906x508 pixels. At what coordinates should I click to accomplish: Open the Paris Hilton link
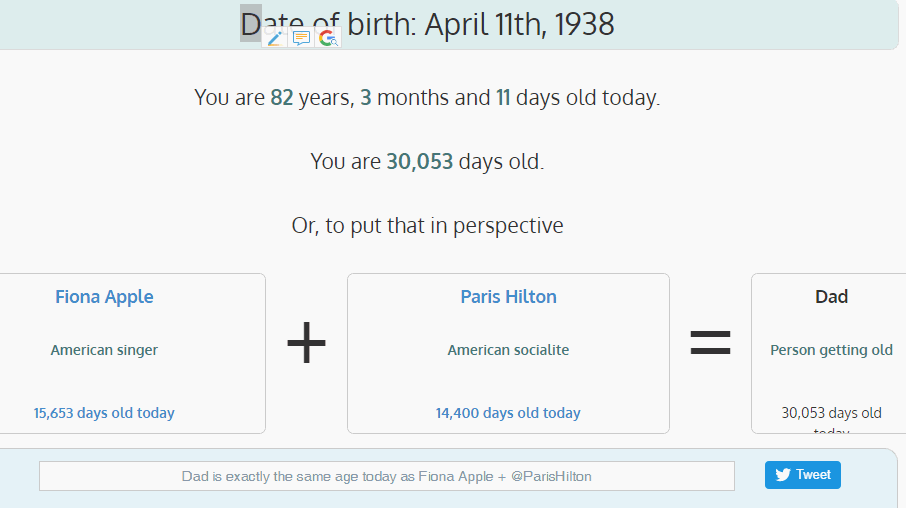tap(508, 297)
